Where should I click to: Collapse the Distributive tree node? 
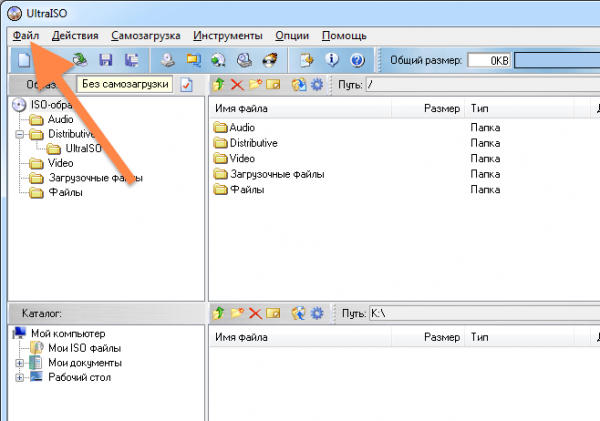[x=20, y=134]
